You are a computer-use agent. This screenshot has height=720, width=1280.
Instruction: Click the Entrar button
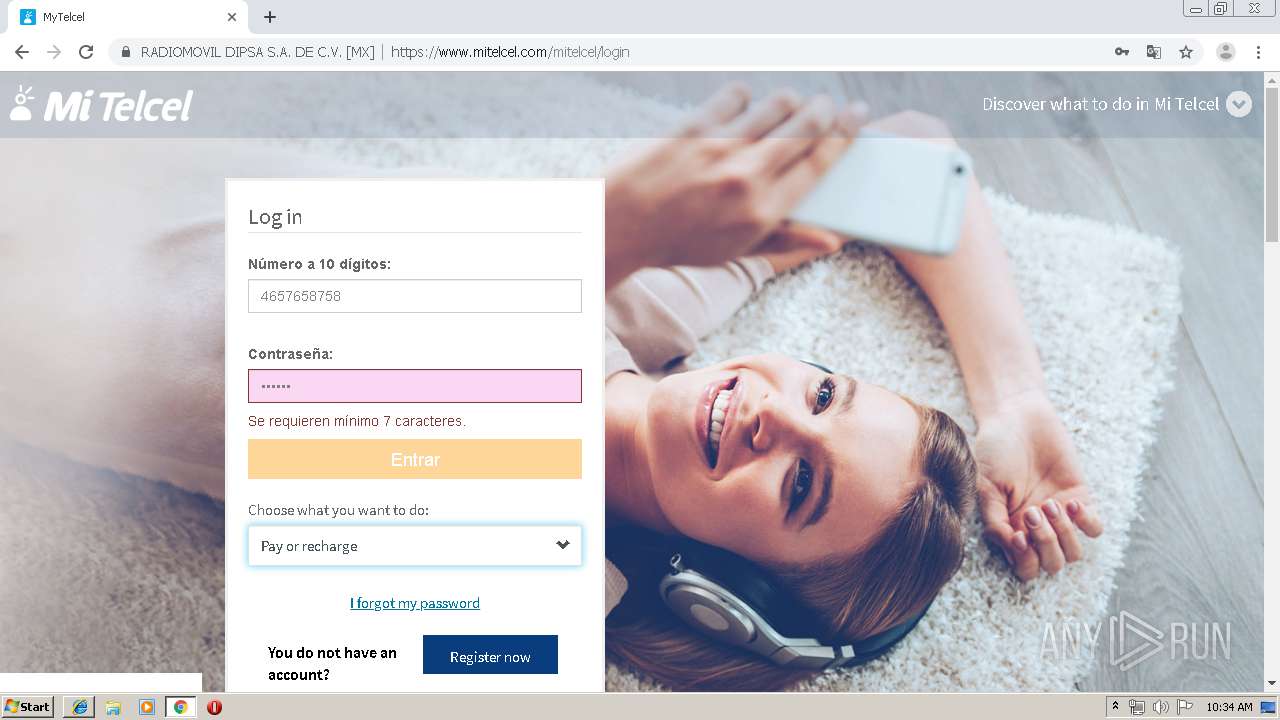point(415,459)
